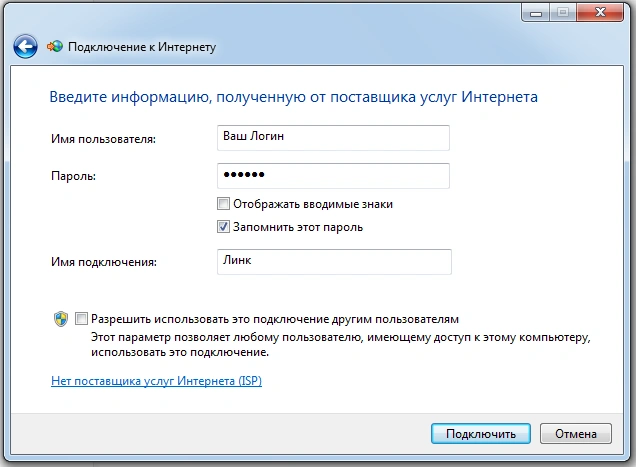Click the 'Имя пользователя:' label

point(102,138)
